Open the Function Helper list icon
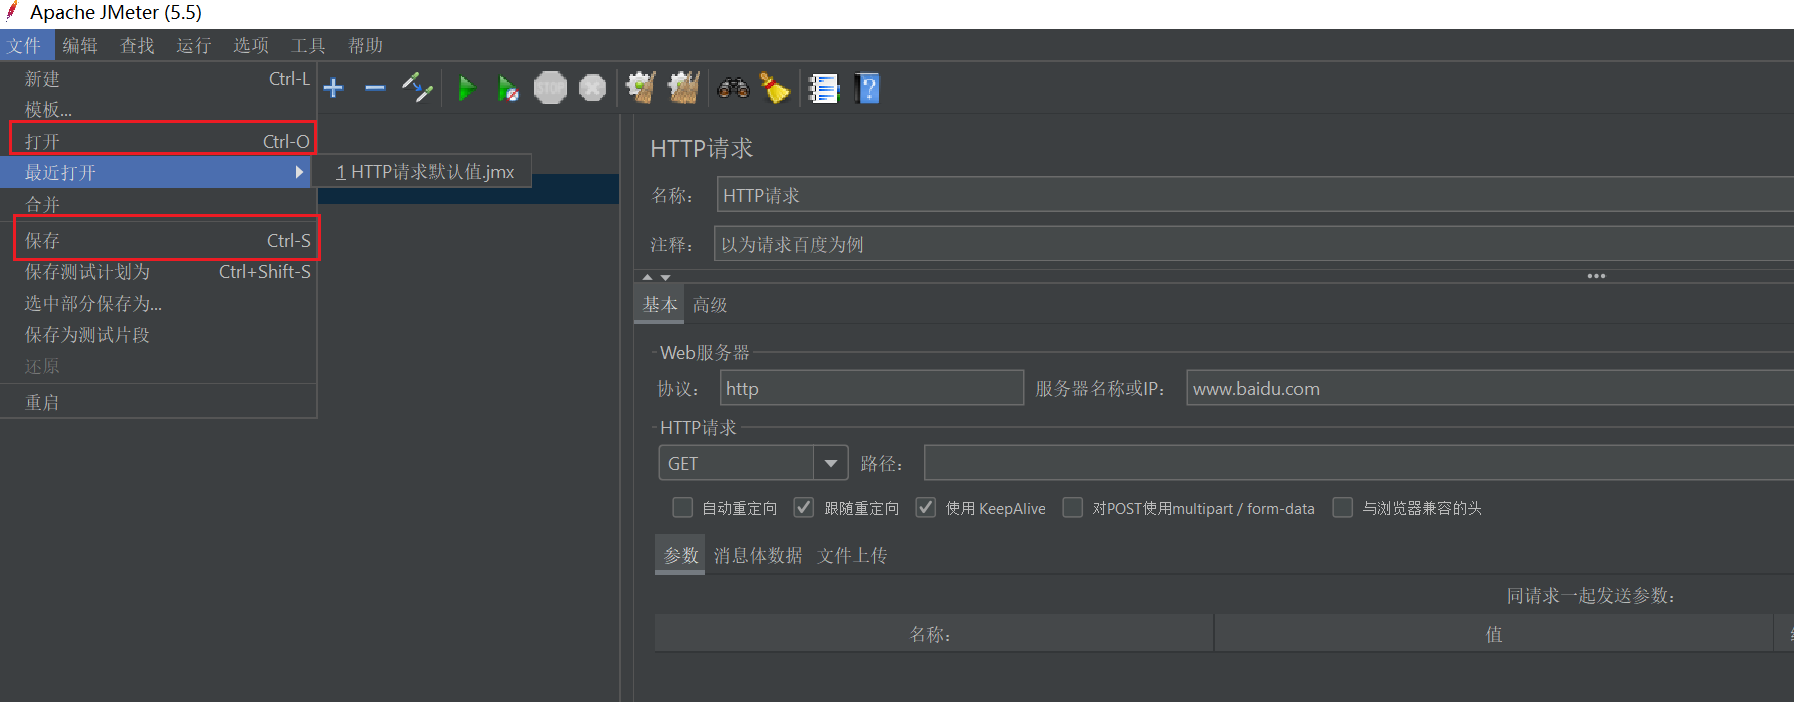 (823, 88)
